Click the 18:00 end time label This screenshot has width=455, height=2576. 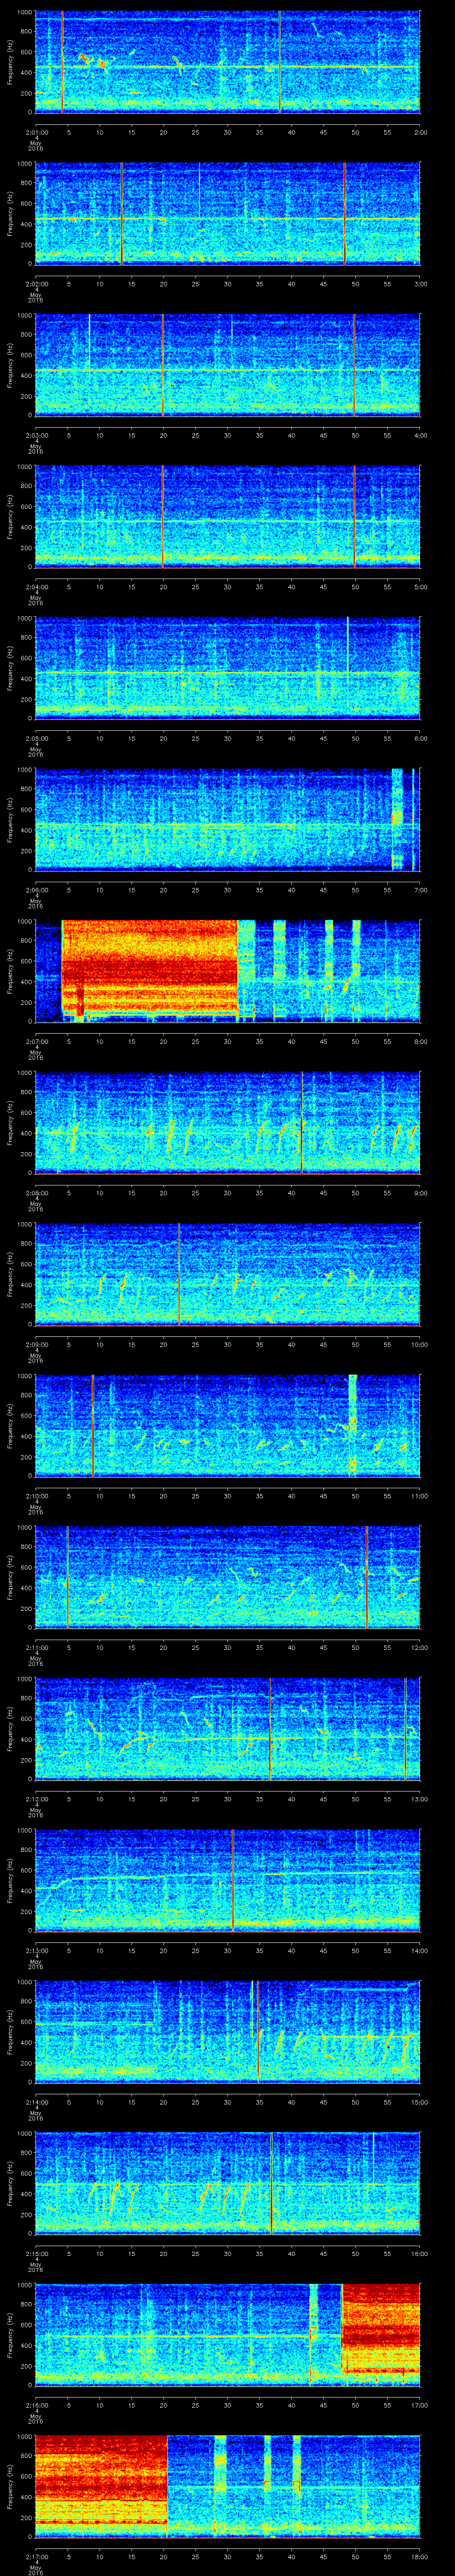(x=419, y=2556)
